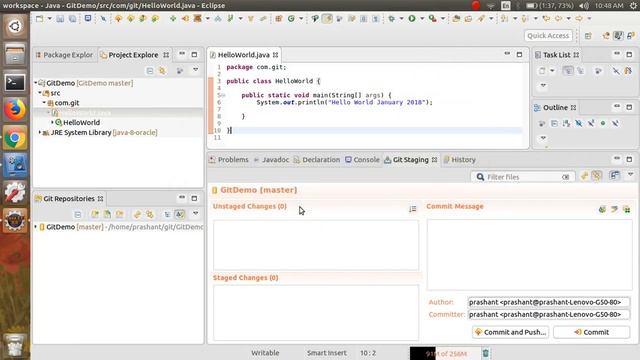640x360 pixels.
Task: Toggle Hide Fields icon in Outline toolbar
Action: coord(578,123)
